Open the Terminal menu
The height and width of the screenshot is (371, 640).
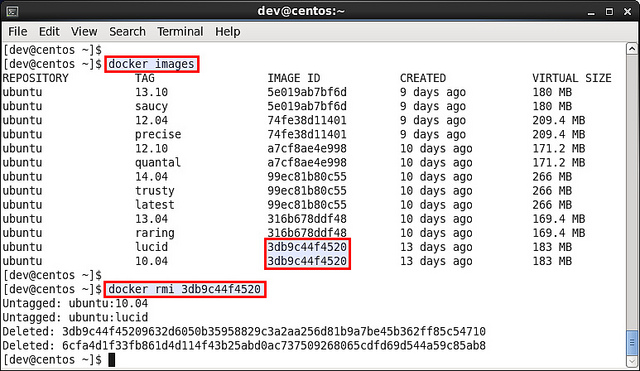pyautogui.click(x=180, y=31)
